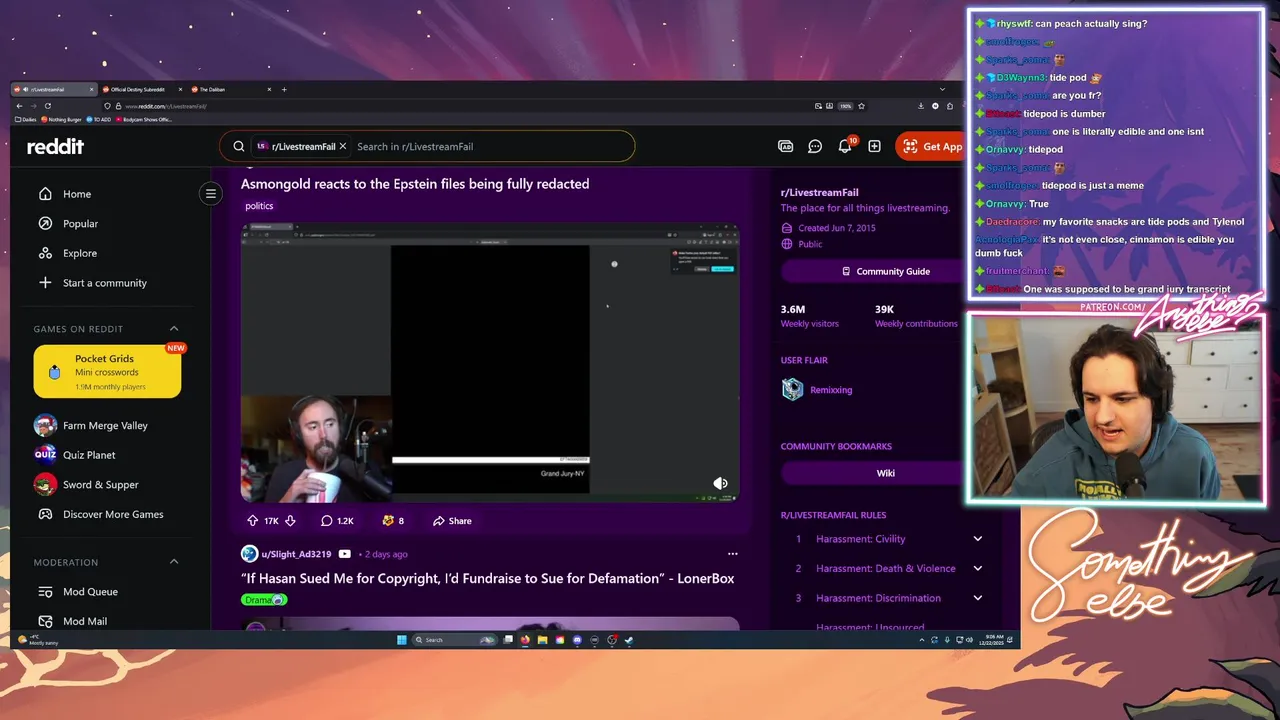Open a new browser tab
Viewport: 1280px width, 720px height.
tap(284, 89)
